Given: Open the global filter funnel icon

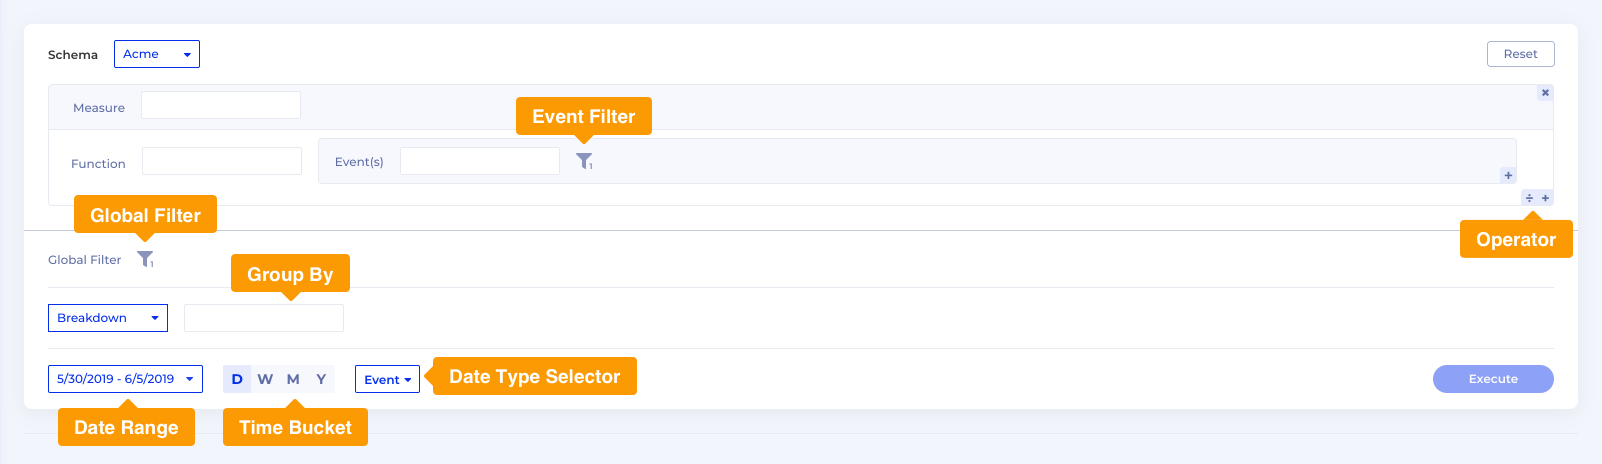Looking at the screenshot, I should click(x=145, y=259).
